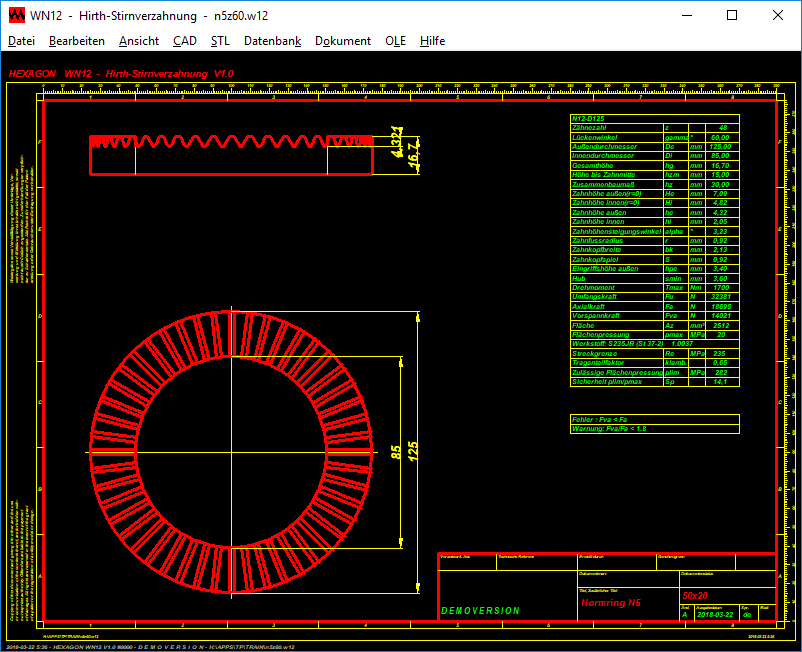Click the 'Normring N5' title block text
This screenshot has width=802, height=652.
tap(610, 603)
